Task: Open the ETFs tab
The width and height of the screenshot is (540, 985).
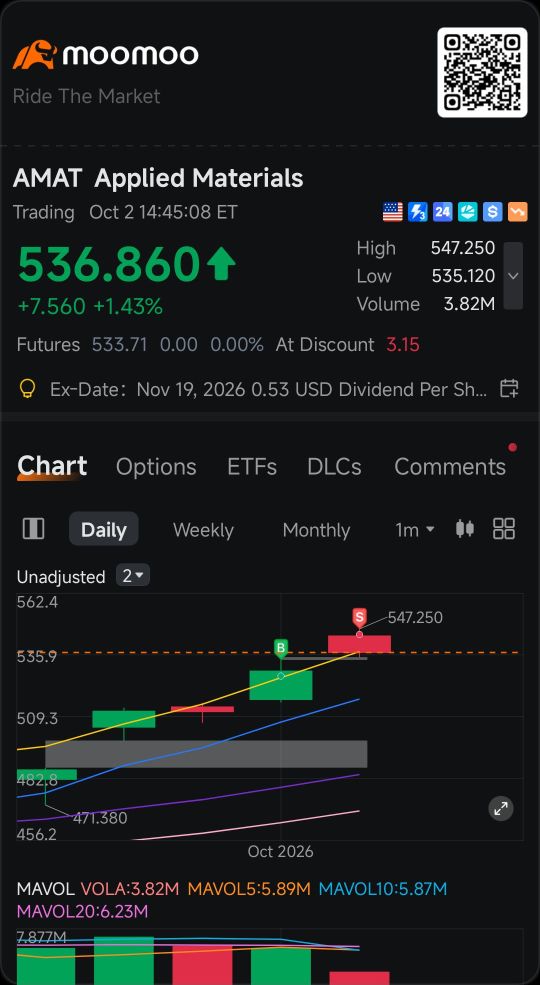Action: (x=252, y=467)
